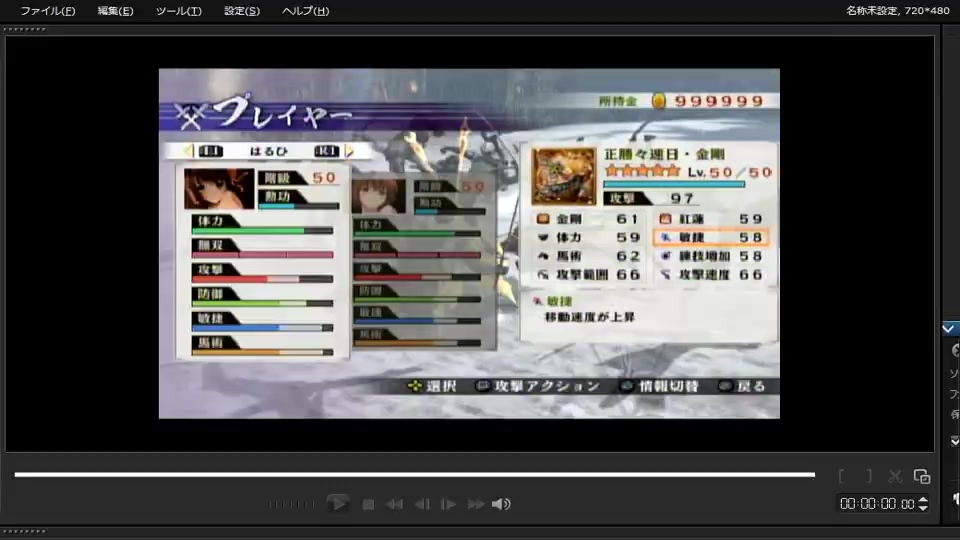Open the ヘルプ(H) menu
This screenshot has height=540, width=960.
306,11
